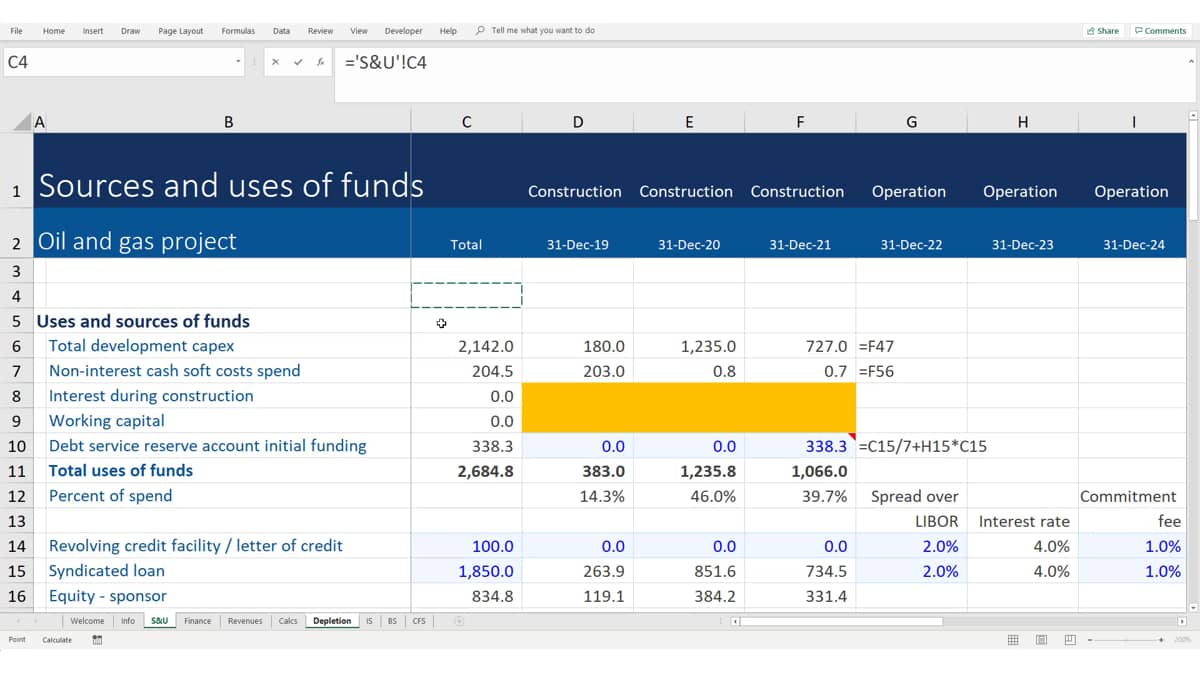Click the macro recording icon in status bar

pos(97,640)
